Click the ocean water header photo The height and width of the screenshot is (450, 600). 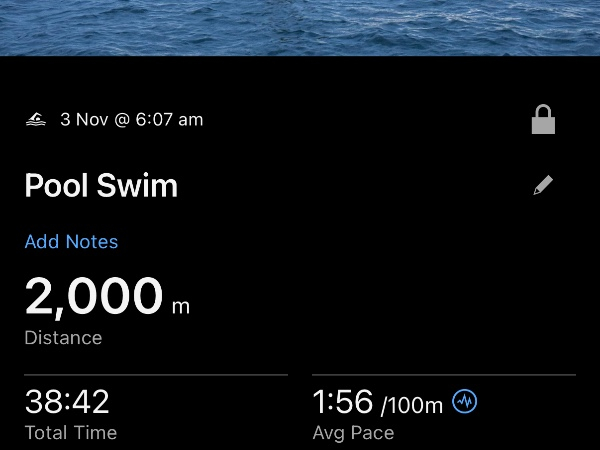[x=300, y=27]
